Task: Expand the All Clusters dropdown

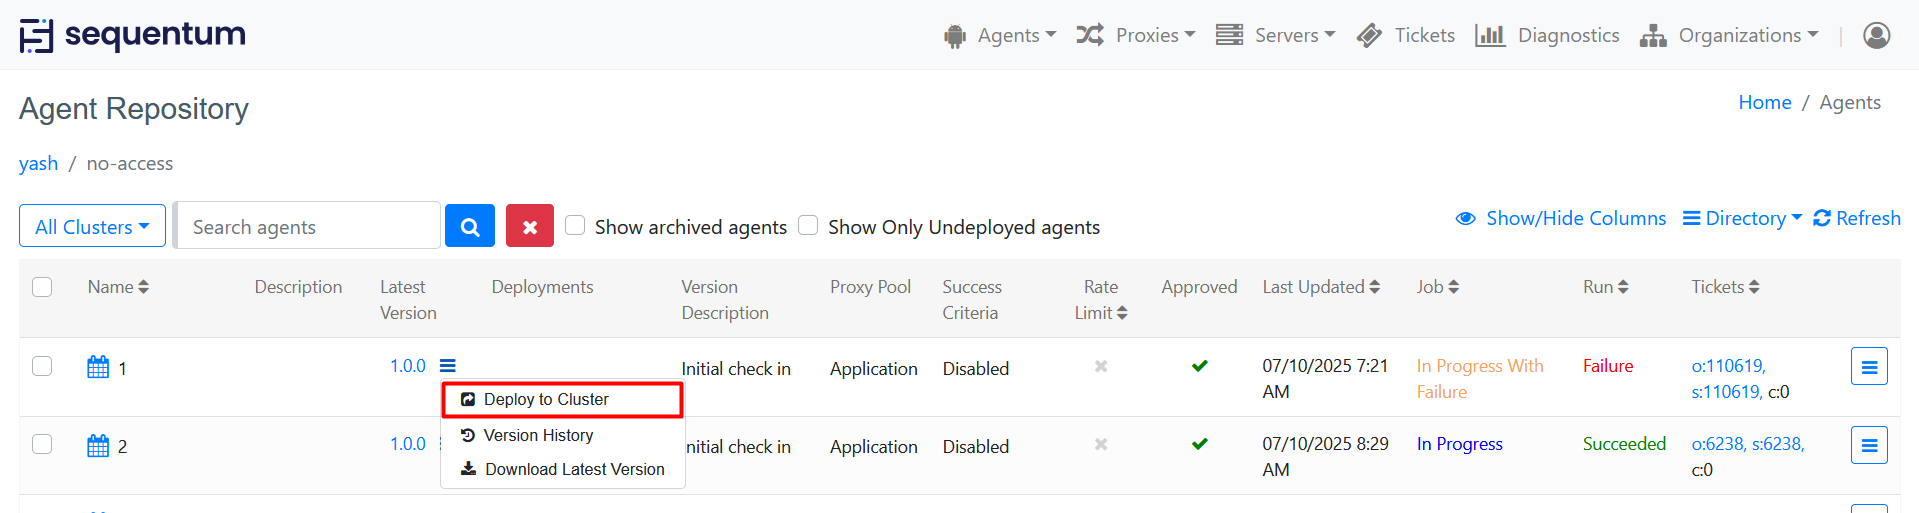Action: (92, 226)
